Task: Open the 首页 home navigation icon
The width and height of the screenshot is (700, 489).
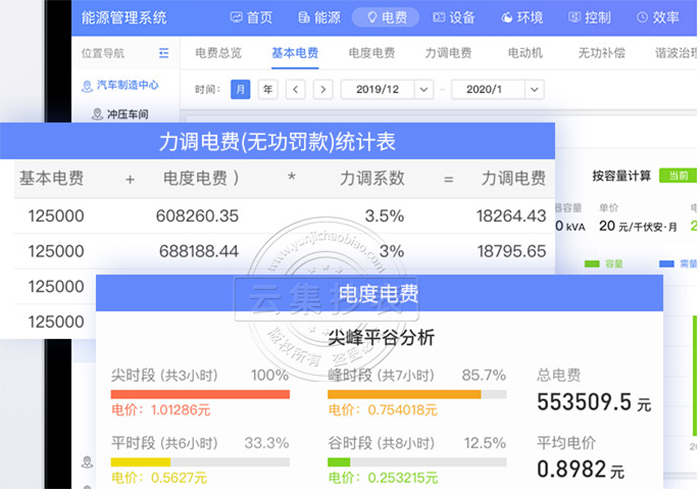Action: tap(236, 17)
